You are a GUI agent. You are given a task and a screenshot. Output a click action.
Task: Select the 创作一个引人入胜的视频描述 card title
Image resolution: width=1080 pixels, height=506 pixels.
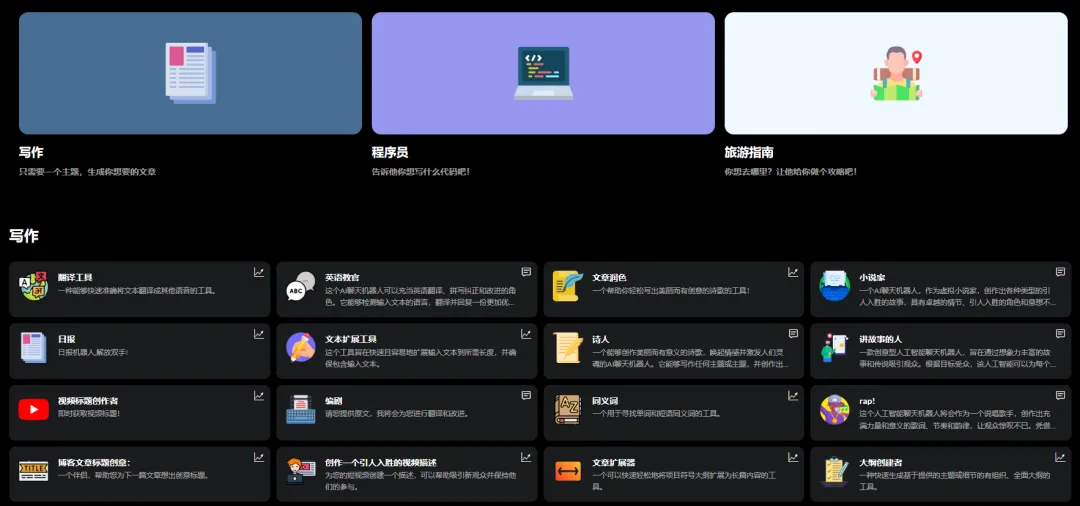pyautogui.click(x=381, y=463)
